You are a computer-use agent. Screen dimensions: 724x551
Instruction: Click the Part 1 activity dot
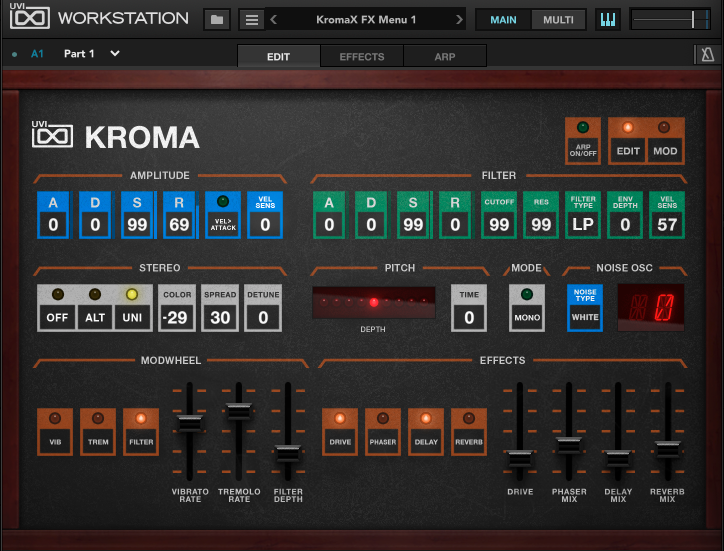click(15, 54)
